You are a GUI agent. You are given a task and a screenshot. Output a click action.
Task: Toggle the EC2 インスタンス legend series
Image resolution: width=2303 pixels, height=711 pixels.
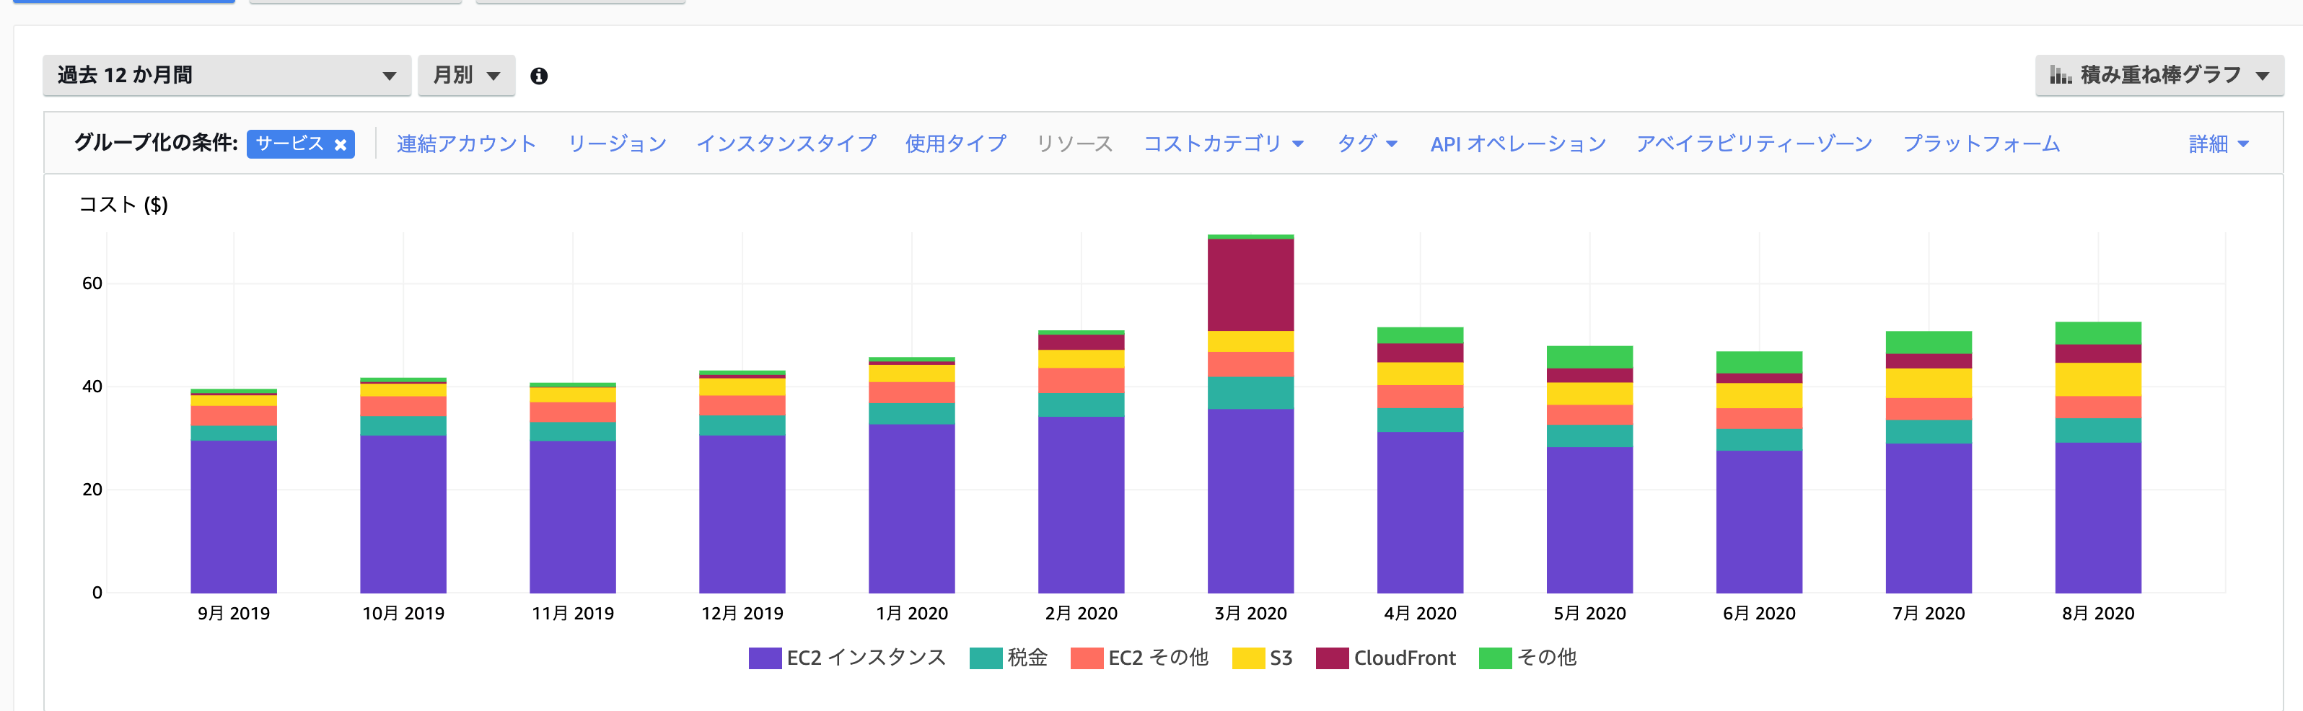coord(847,658)
